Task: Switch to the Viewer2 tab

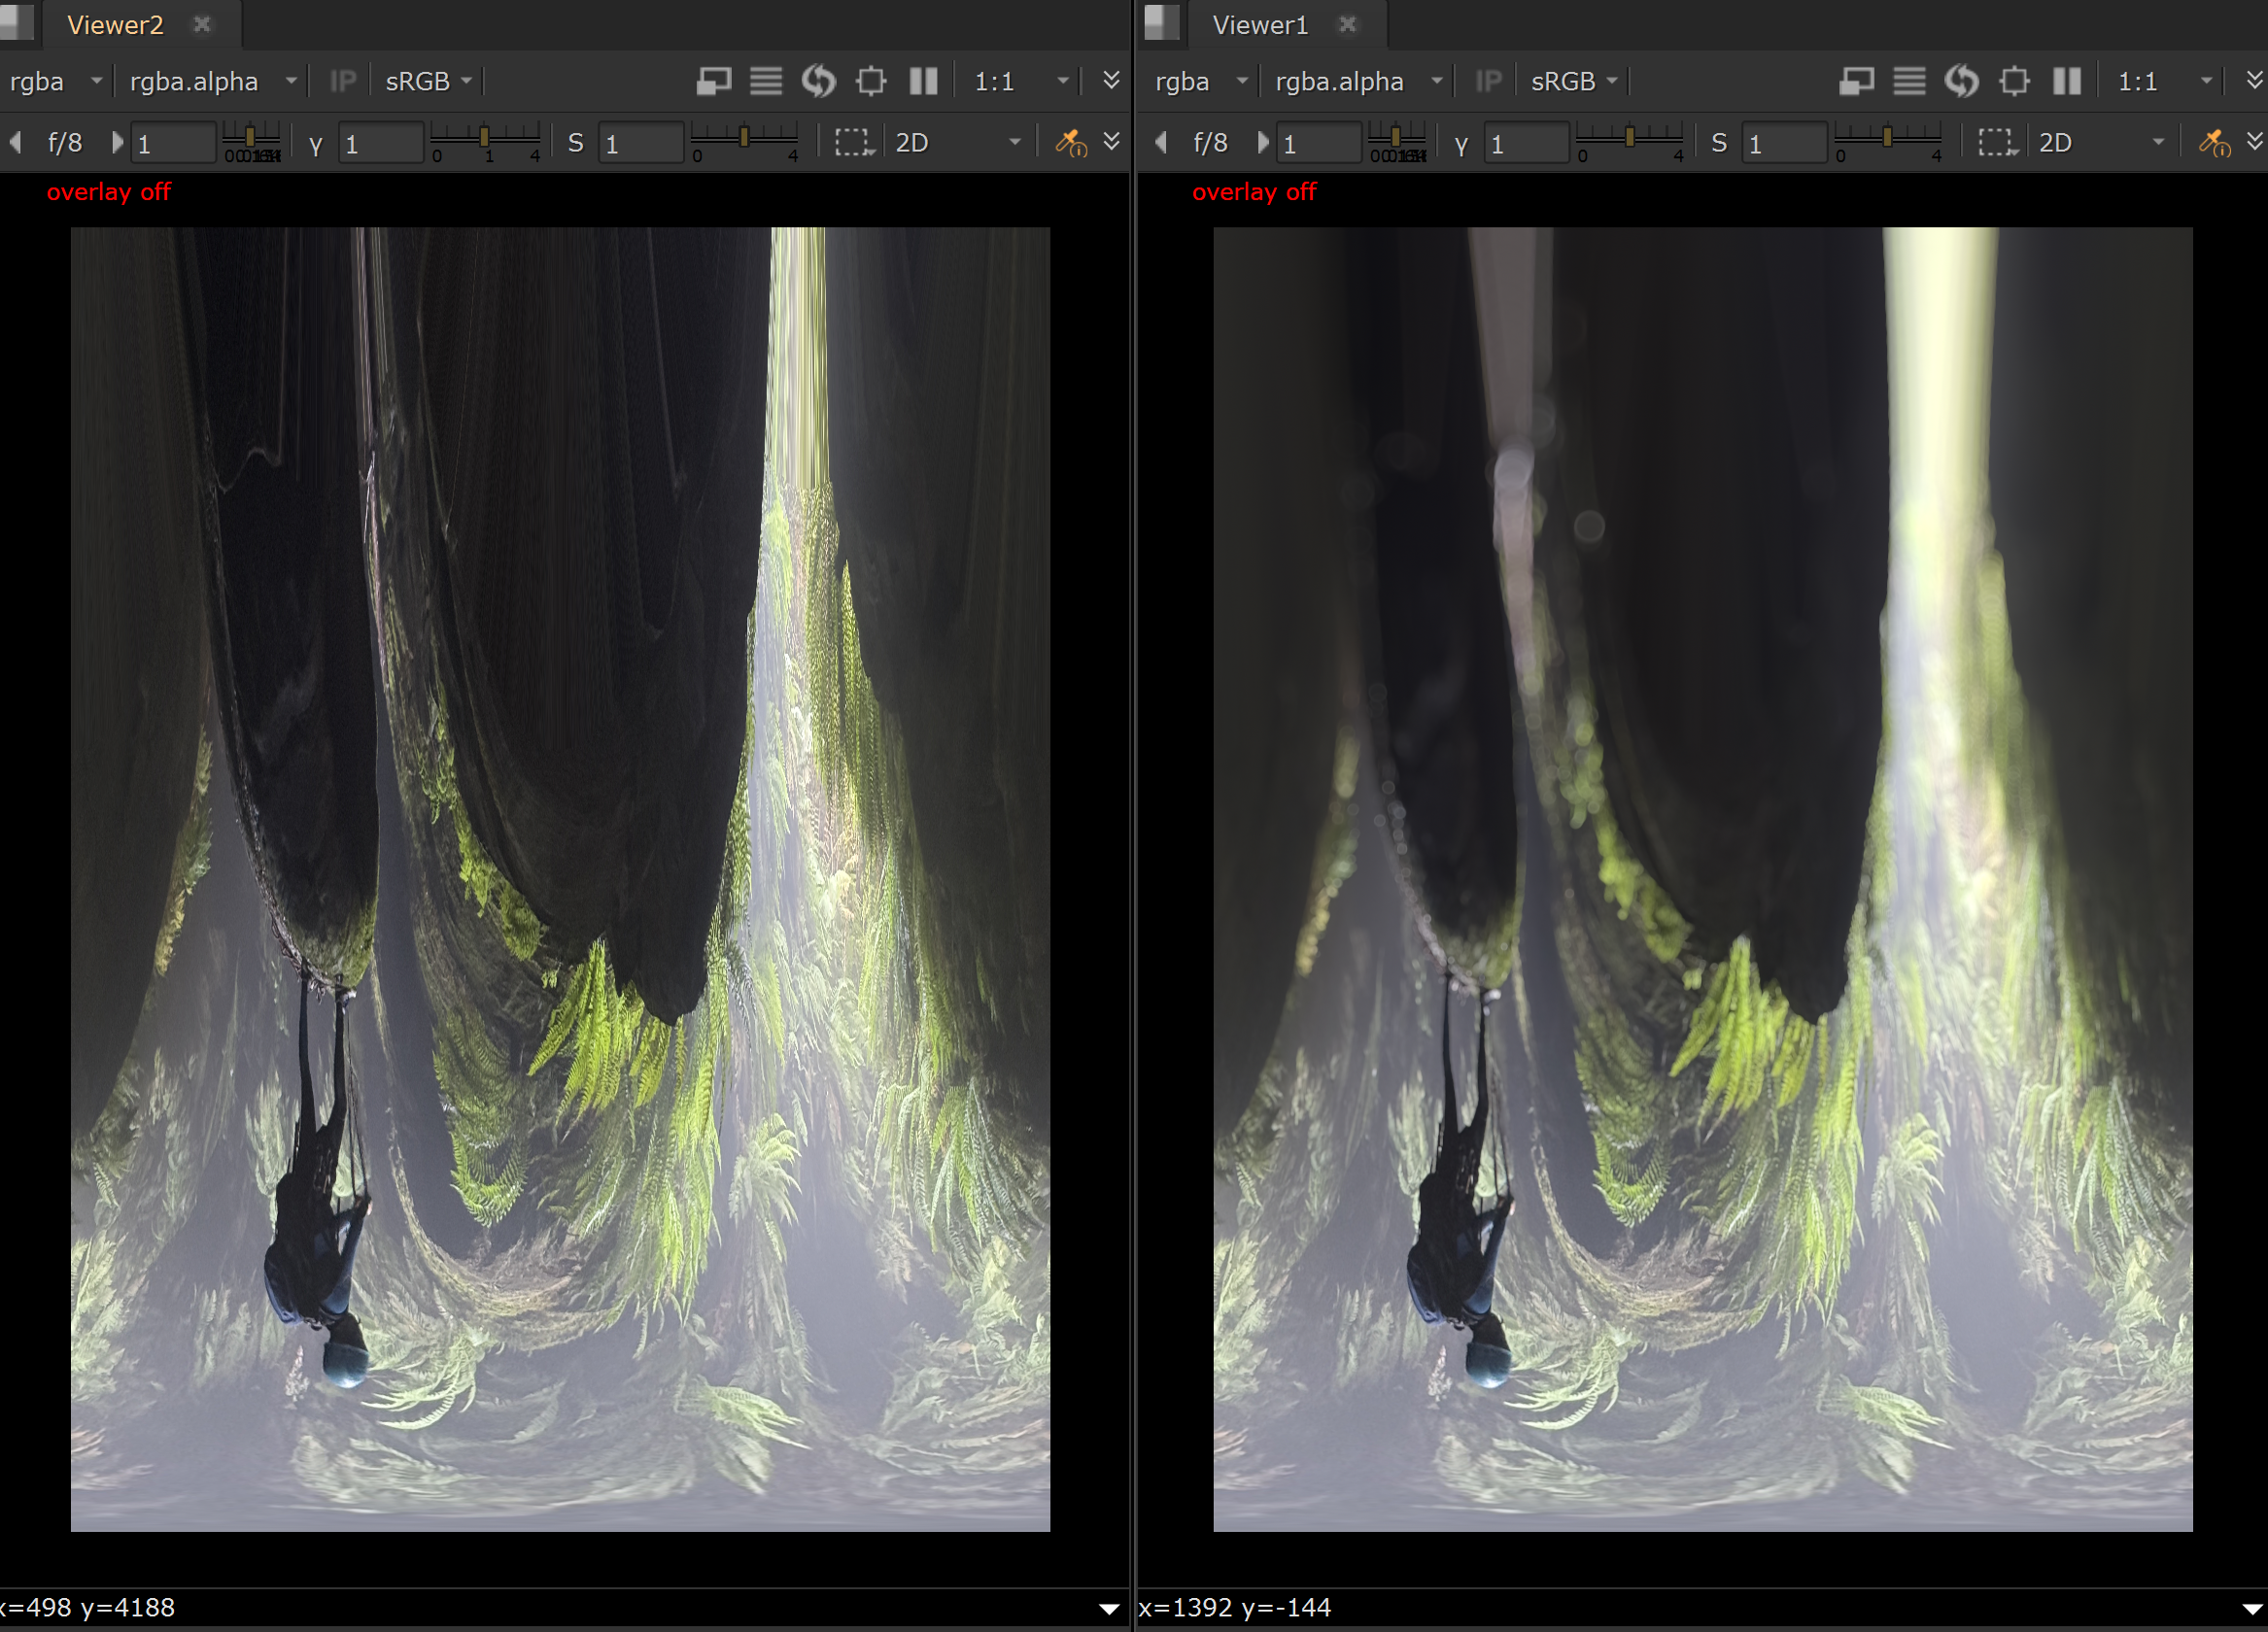Action: pyautogui.click(x=115, y=25)
